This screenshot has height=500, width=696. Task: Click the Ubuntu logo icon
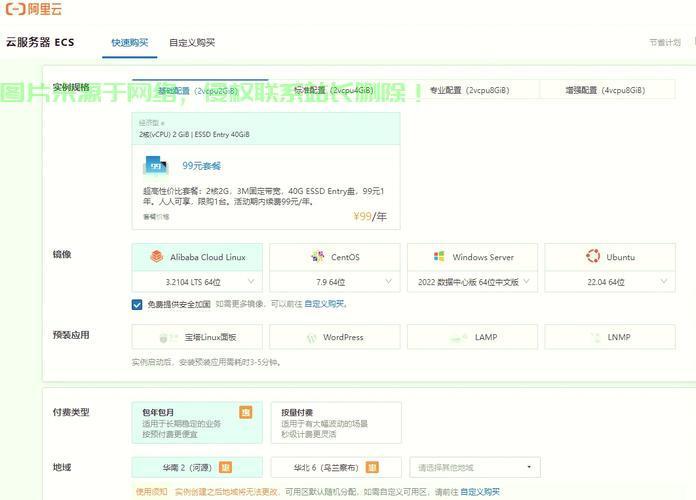click(593, 256)
